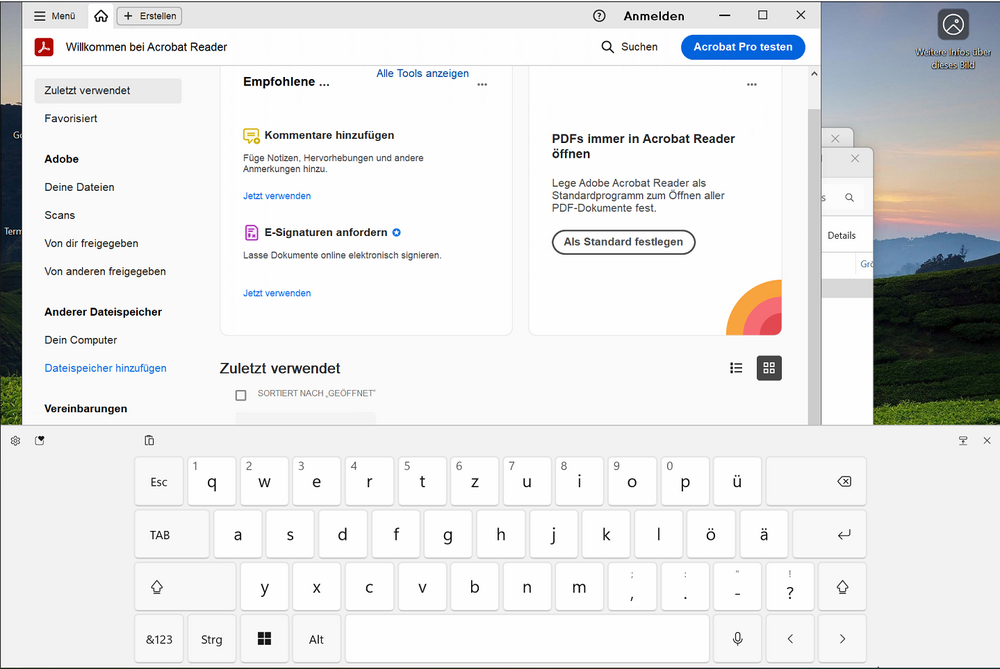
Task: Toggle the &123 symbols key
Action: [x=159, y=639]
